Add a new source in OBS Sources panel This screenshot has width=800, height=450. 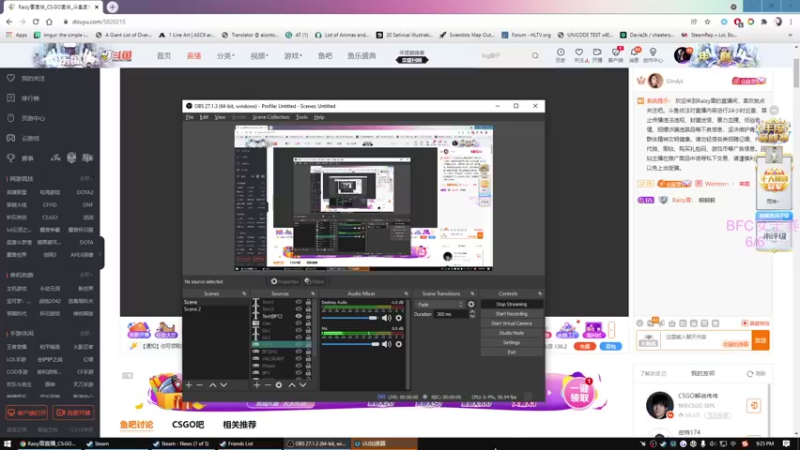tap(257, 385)
